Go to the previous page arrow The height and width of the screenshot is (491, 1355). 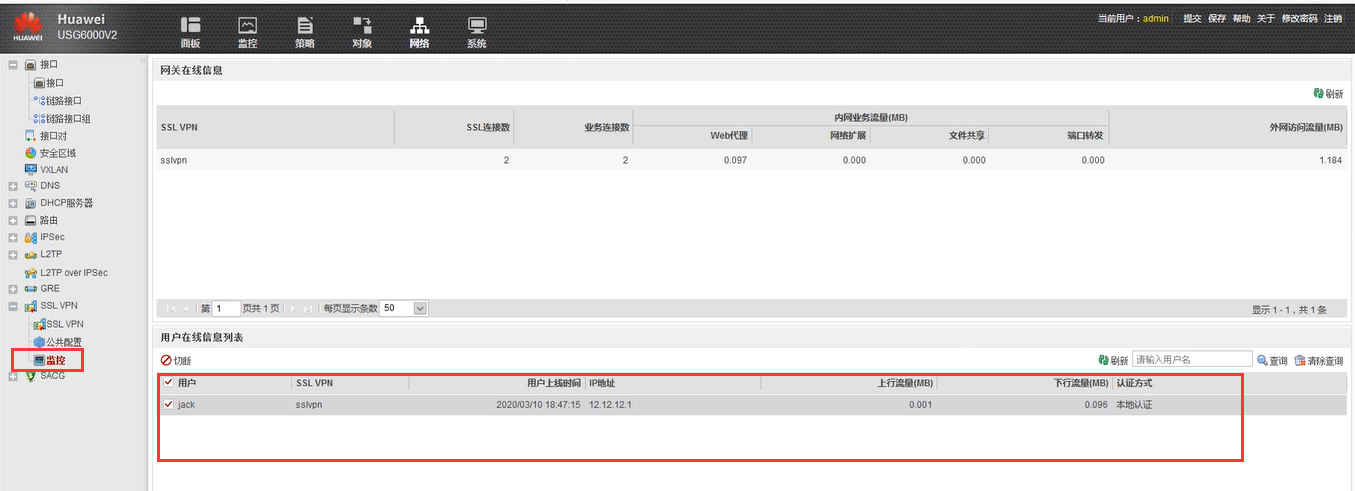pyautogui.click(x=186, y=309)
